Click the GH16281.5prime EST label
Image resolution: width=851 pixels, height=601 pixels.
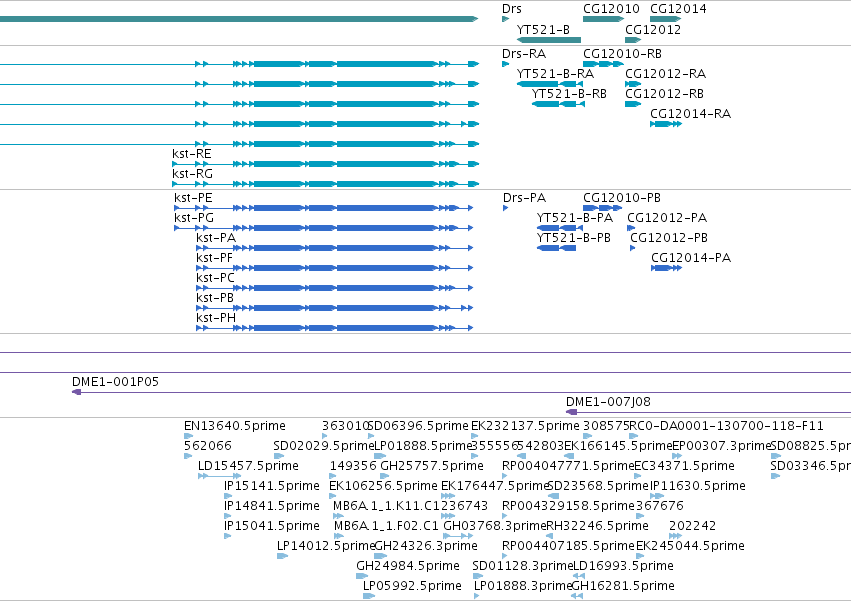click(623, 586)
